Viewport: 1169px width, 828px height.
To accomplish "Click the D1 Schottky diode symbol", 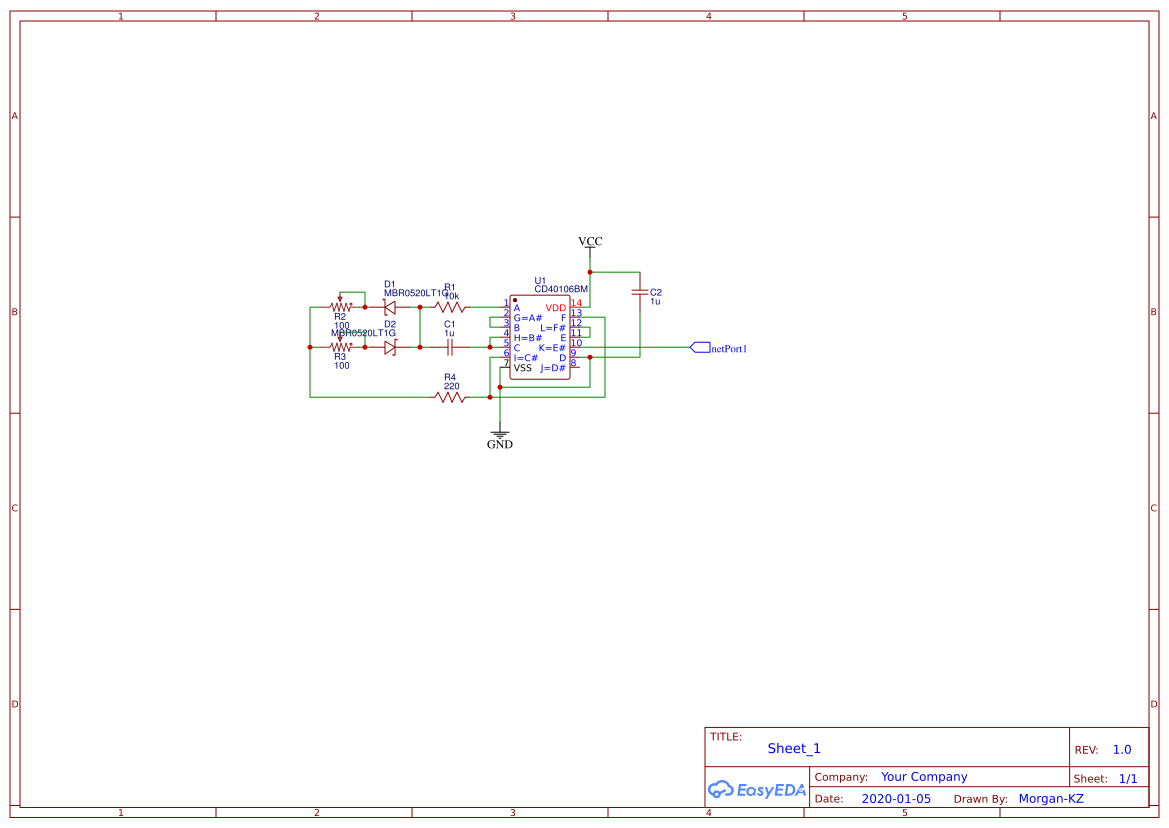I will [389, 307].
